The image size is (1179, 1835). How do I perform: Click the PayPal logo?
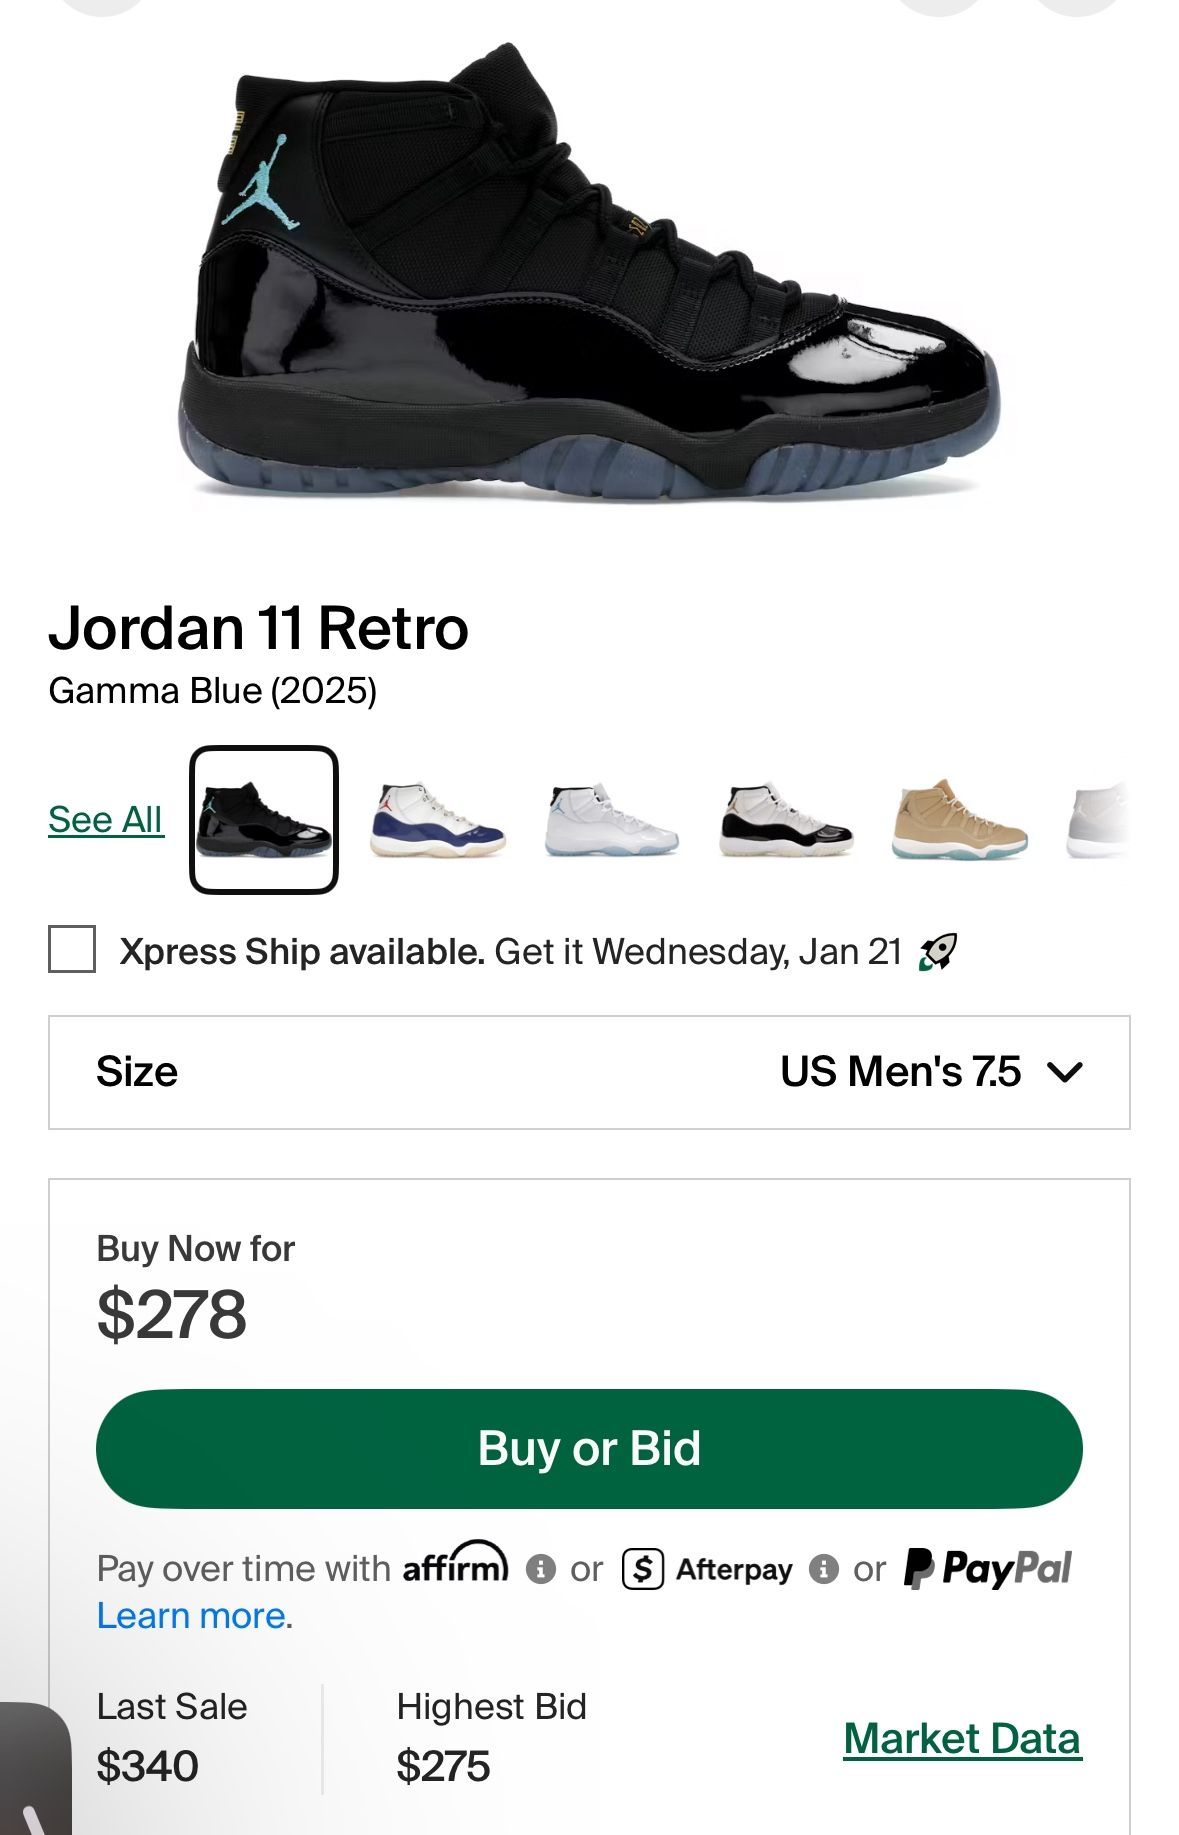(987, 1568)
